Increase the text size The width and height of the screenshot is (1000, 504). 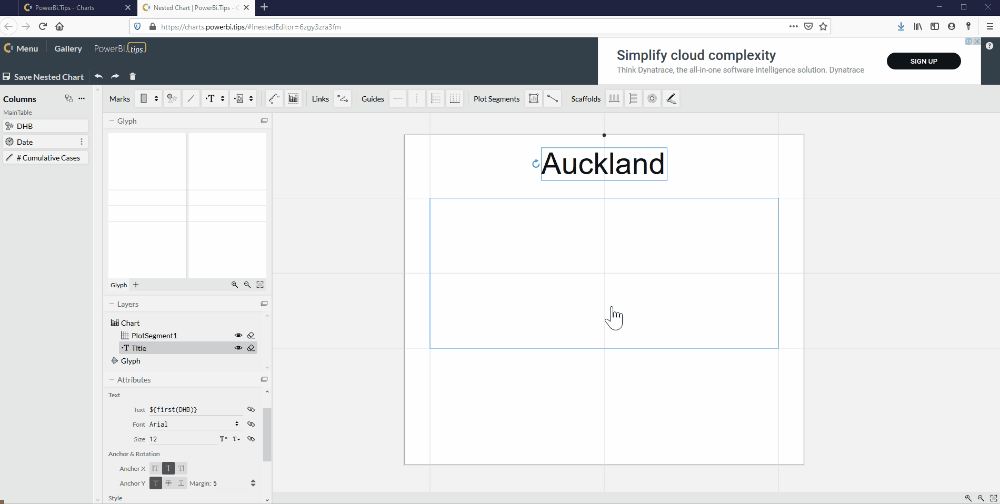(x=224, y=439)
